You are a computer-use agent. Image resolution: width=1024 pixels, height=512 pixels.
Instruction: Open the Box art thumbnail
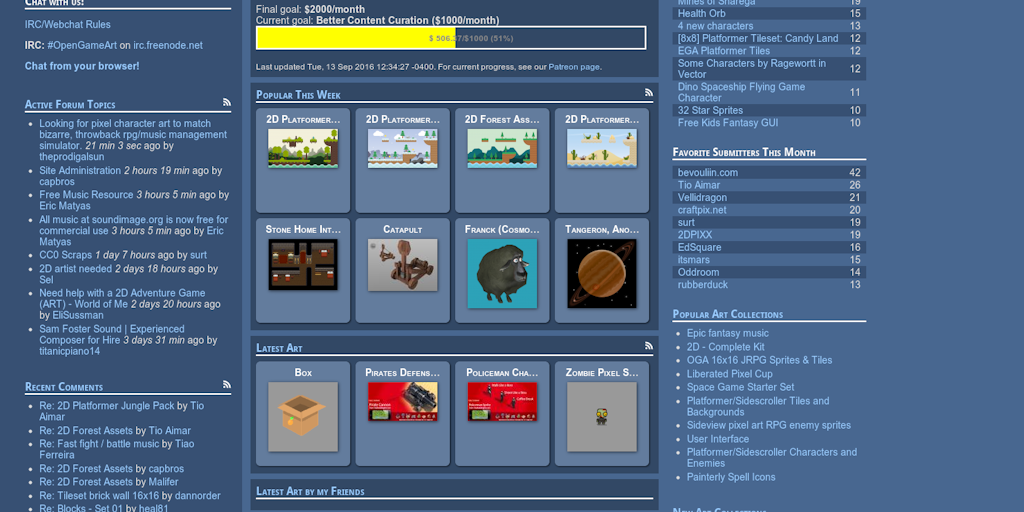[x=303, y=417]
